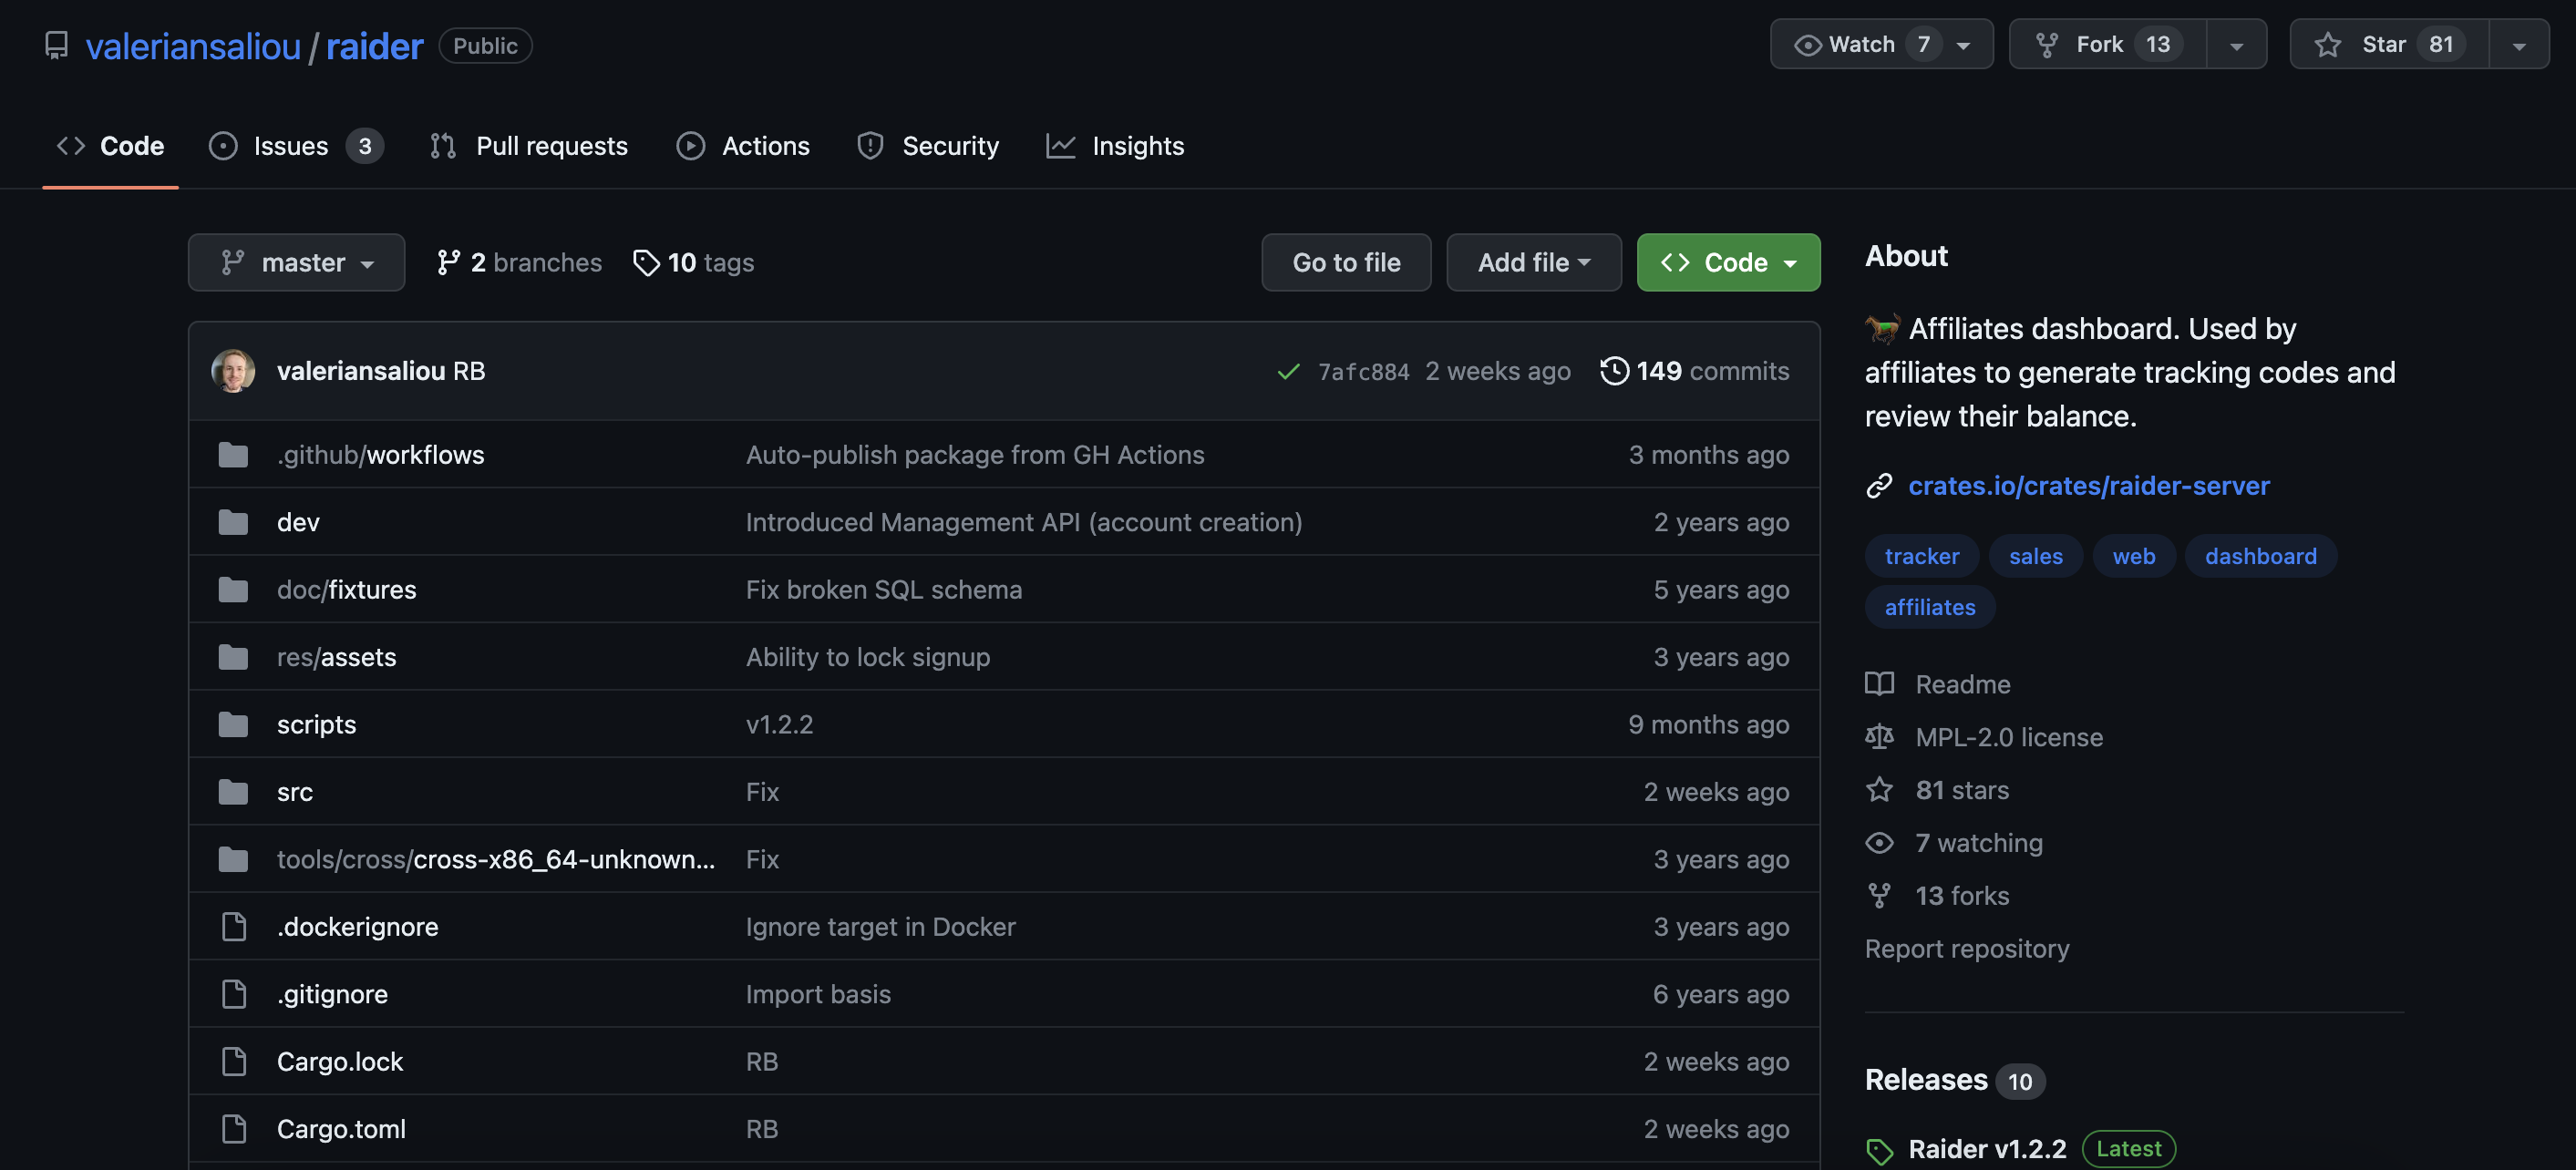Screen dimensions: 2576x1170
Task: Expand the green Code dropdown
Action: [1727, 262]
